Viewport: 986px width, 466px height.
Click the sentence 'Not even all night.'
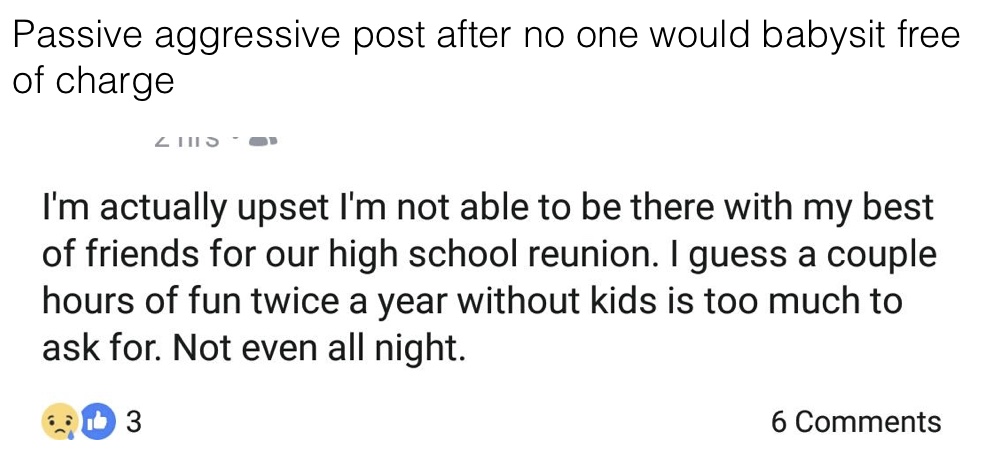(x=320, y=348)
